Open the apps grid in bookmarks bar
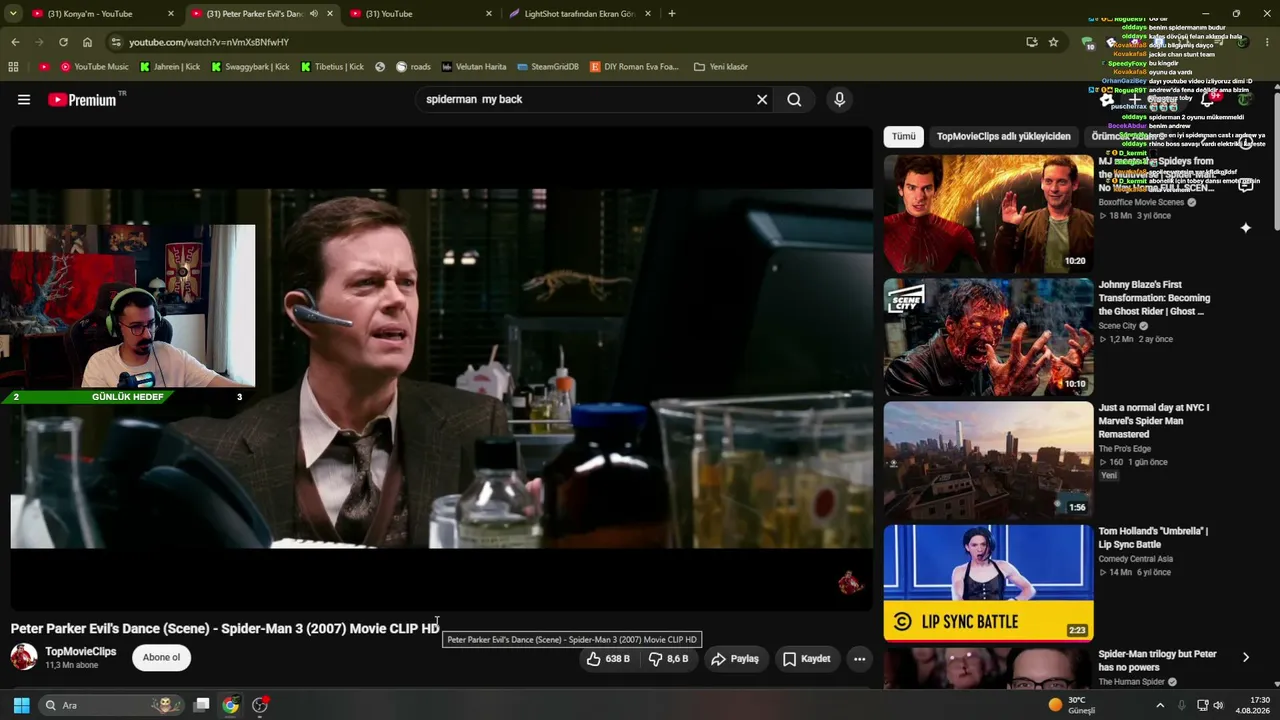 click(13, 67)
